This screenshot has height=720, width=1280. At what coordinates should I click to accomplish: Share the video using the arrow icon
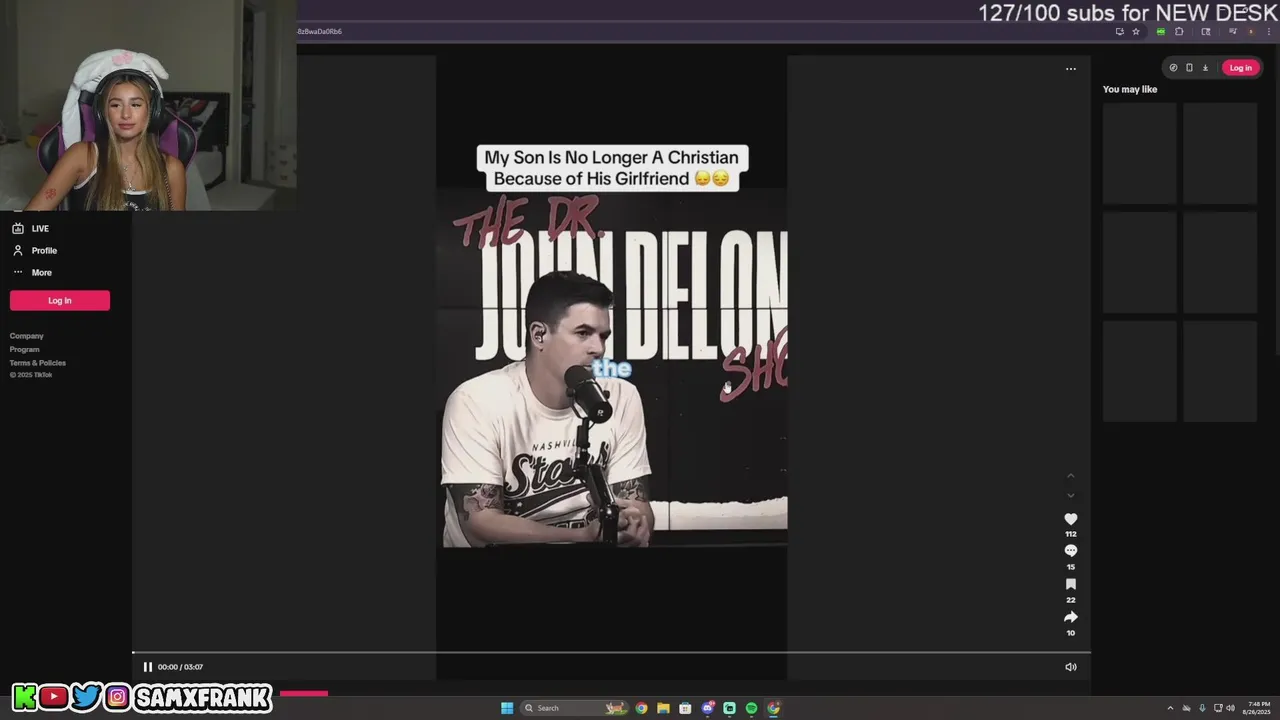coord(1070,617)
